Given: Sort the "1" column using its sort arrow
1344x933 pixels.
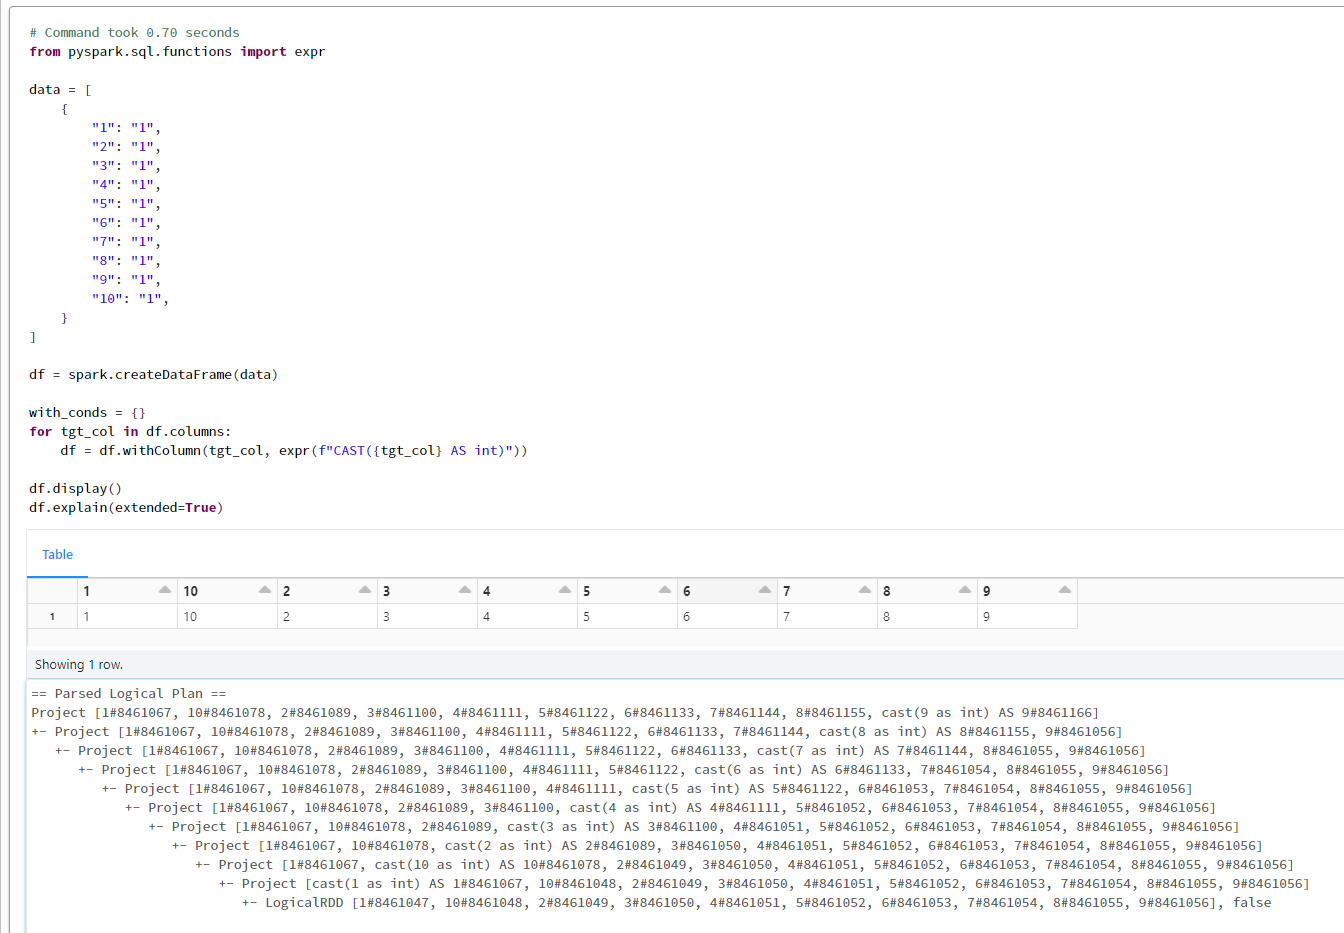Looking at the screenshot, I should (x=163, y=590).
